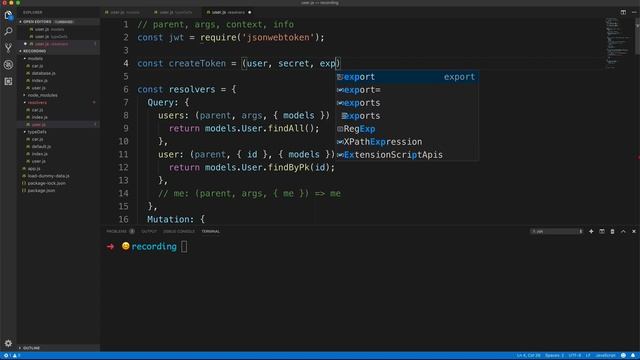Close the terminal panel with X

tap(634, 231)
